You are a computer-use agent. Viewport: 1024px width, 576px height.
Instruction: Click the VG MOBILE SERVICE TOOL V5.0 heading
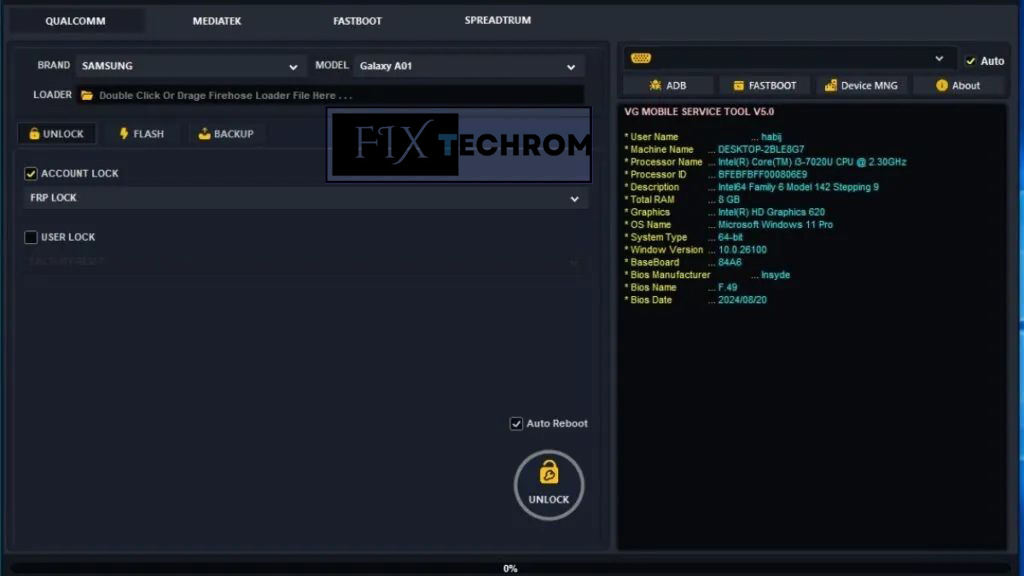click(699, 112)
